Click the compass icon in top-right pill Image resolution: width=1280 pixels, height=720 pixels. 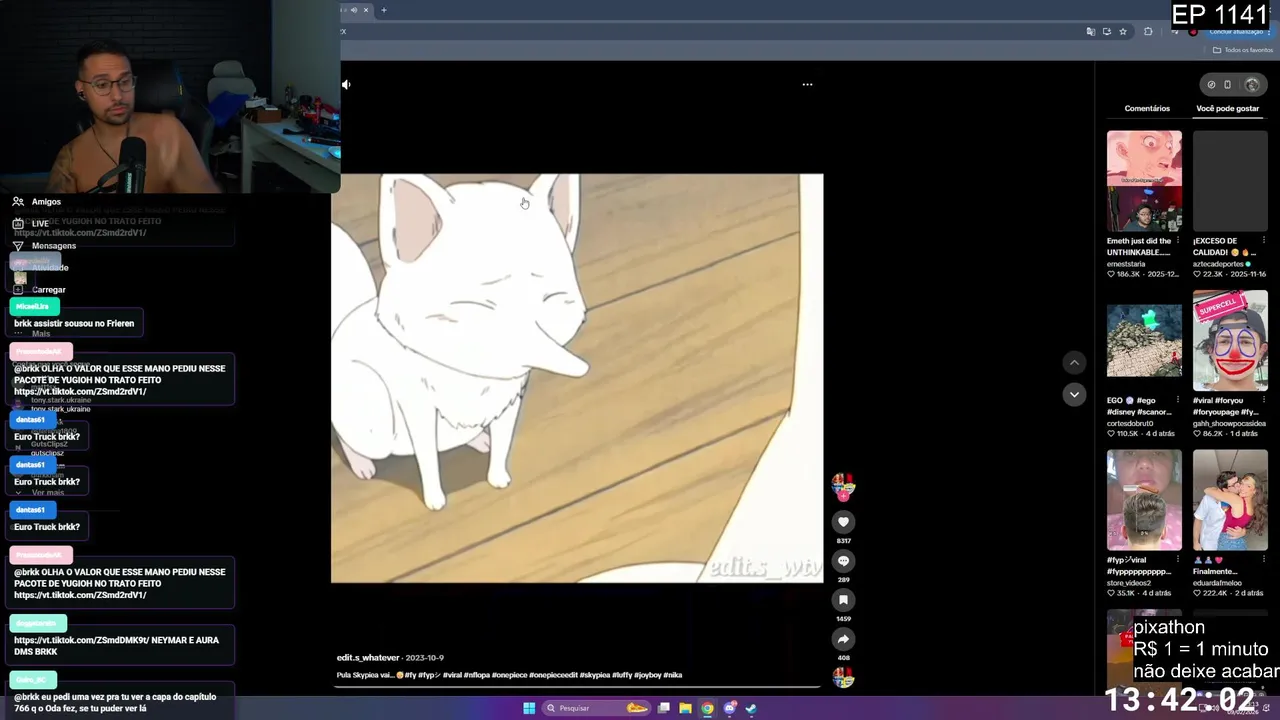tap(1211, 85)
